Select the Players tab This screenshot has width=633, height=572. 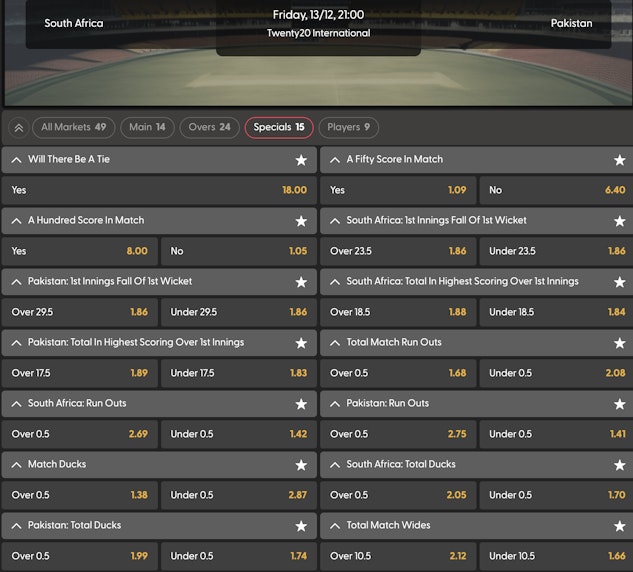point(348,128)
